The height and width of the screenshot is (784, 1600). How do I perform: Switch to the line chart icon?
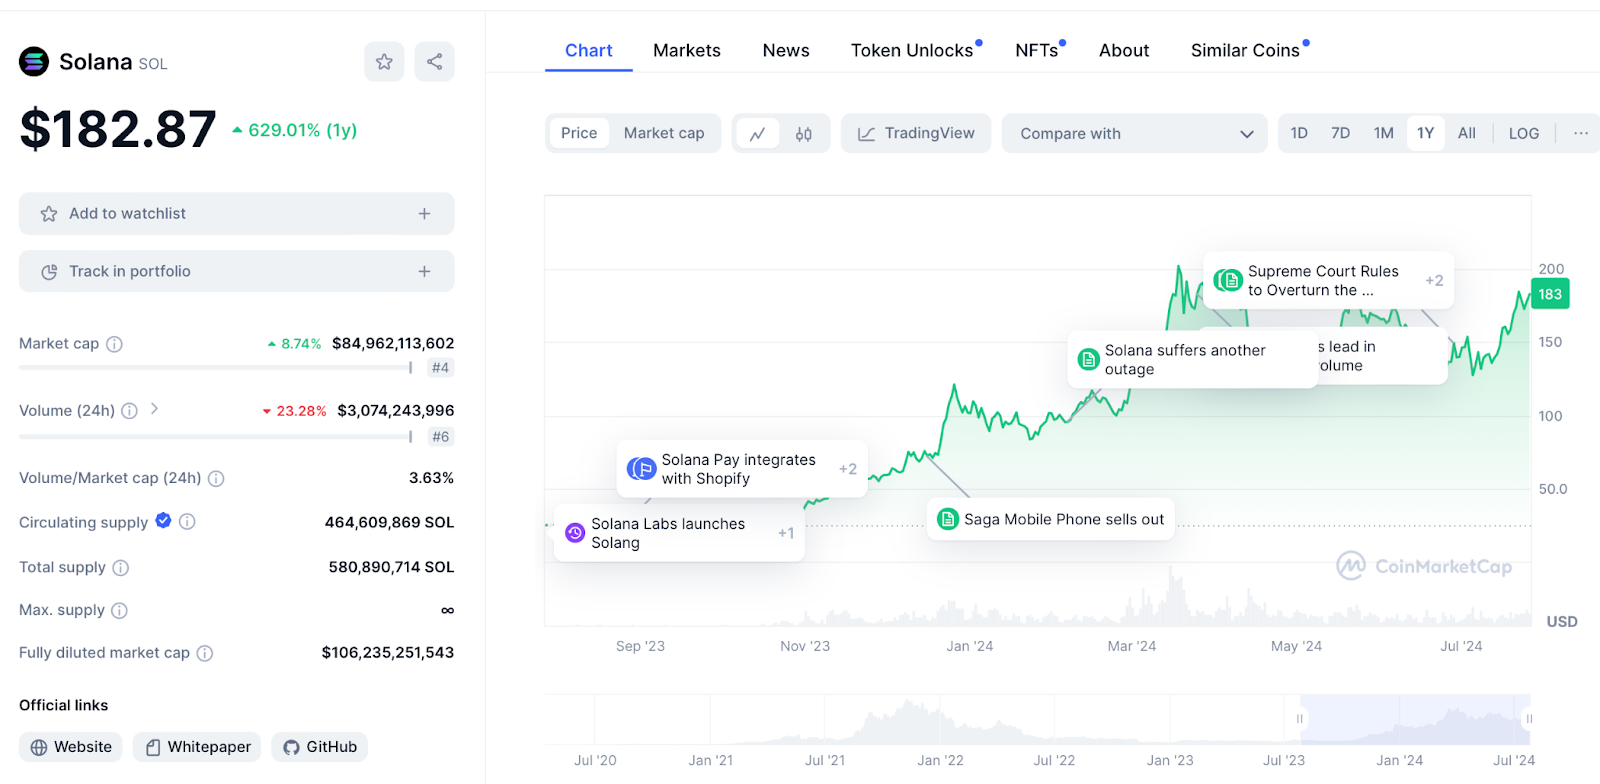click(x=758, y=134)
